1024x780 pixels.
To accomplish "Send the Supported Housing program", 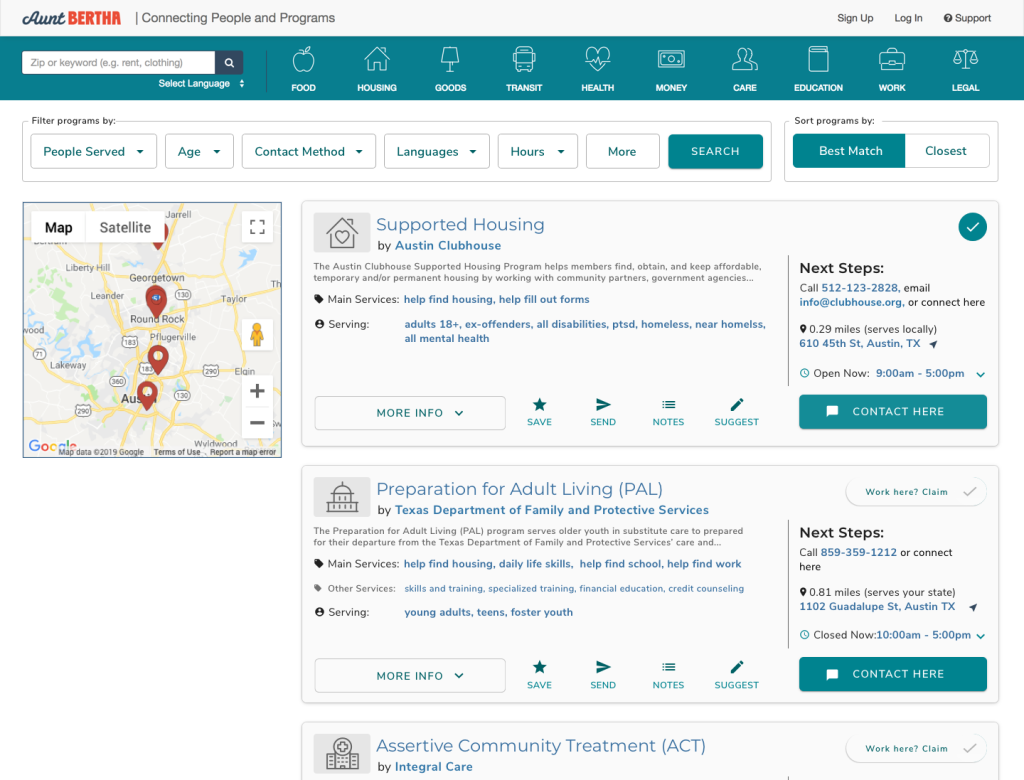I will [603, 412].
